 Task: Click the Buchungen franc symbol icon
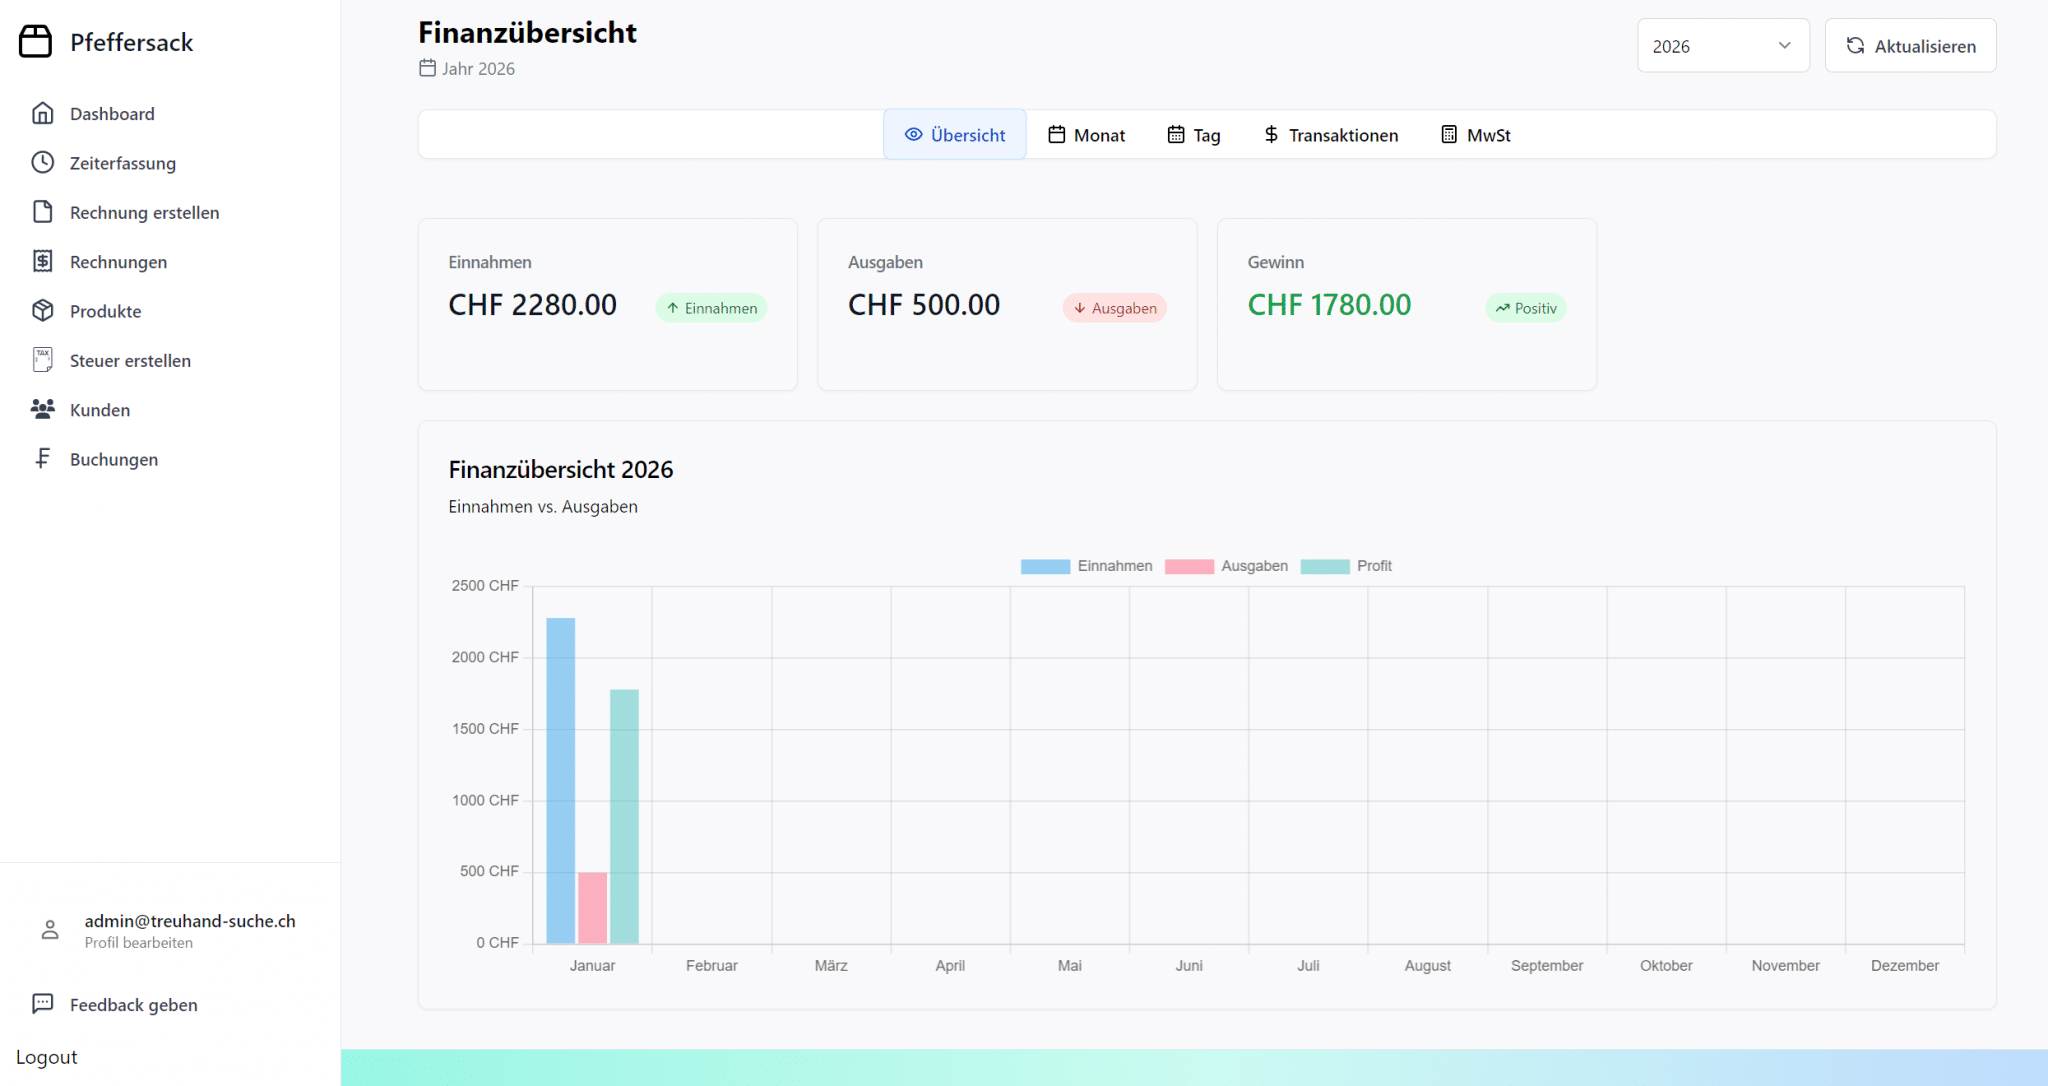(x=42, y=458)
